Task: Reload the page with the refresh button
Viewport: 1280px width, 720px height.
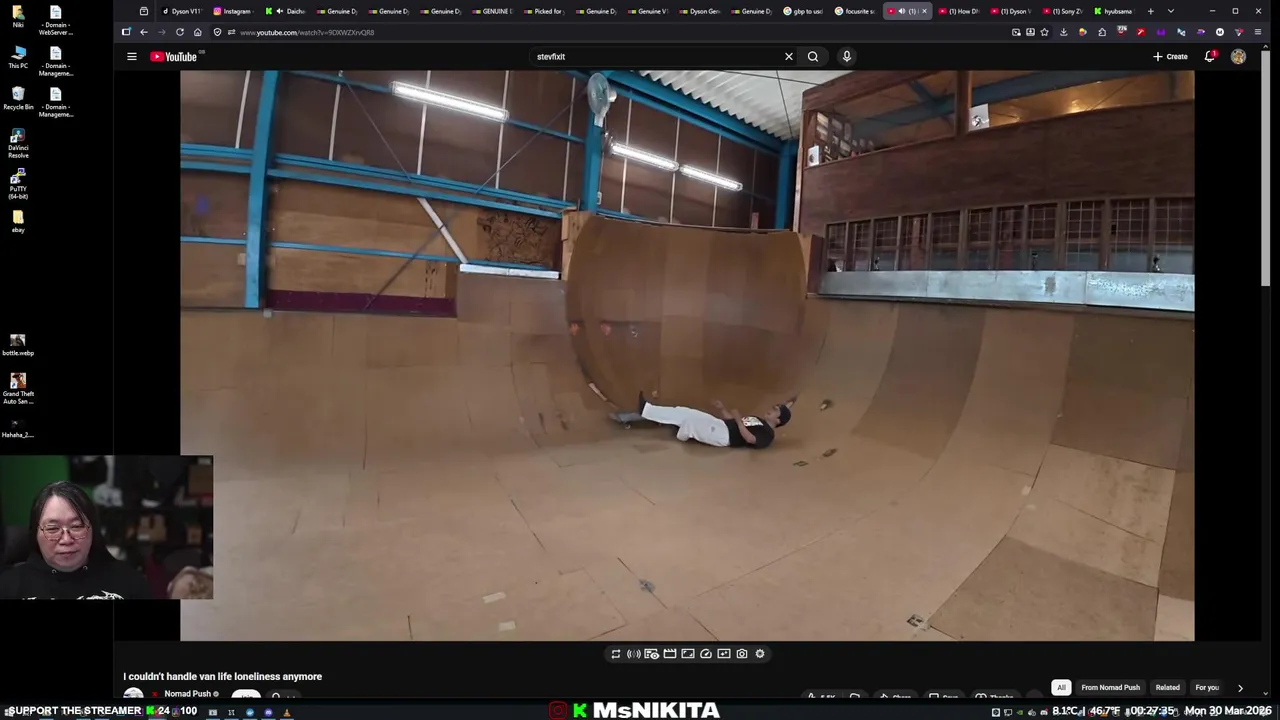Action: [180, 32]
